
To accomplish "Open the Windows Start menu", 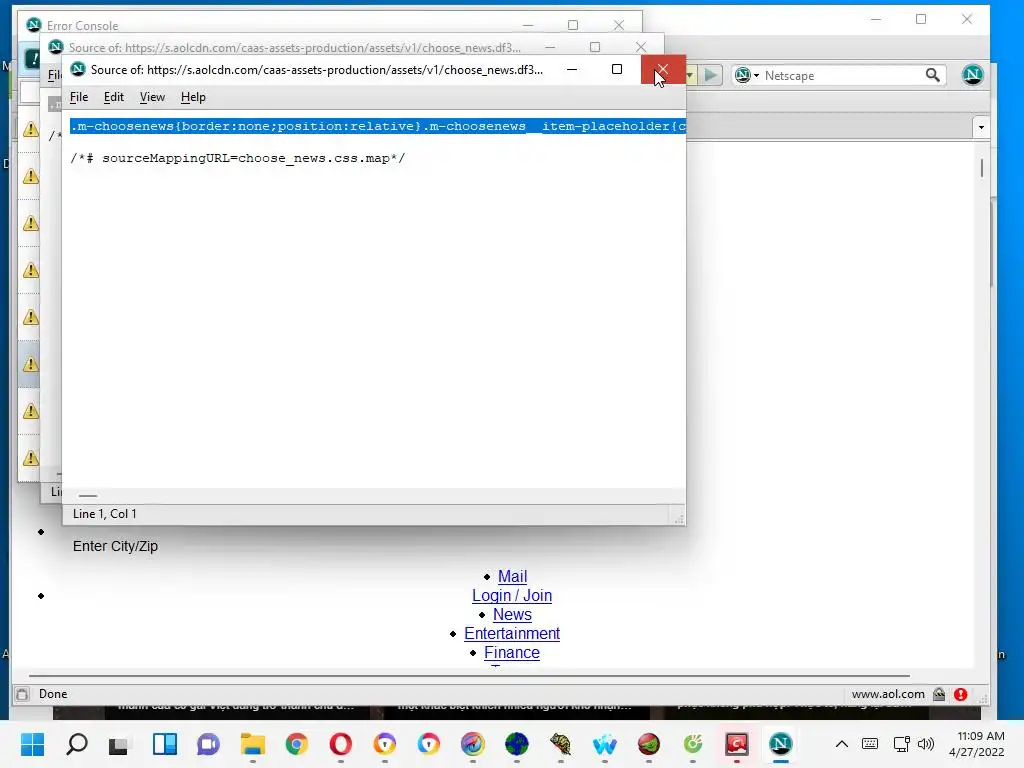I will pyautogui.click(x=33, y=744).
